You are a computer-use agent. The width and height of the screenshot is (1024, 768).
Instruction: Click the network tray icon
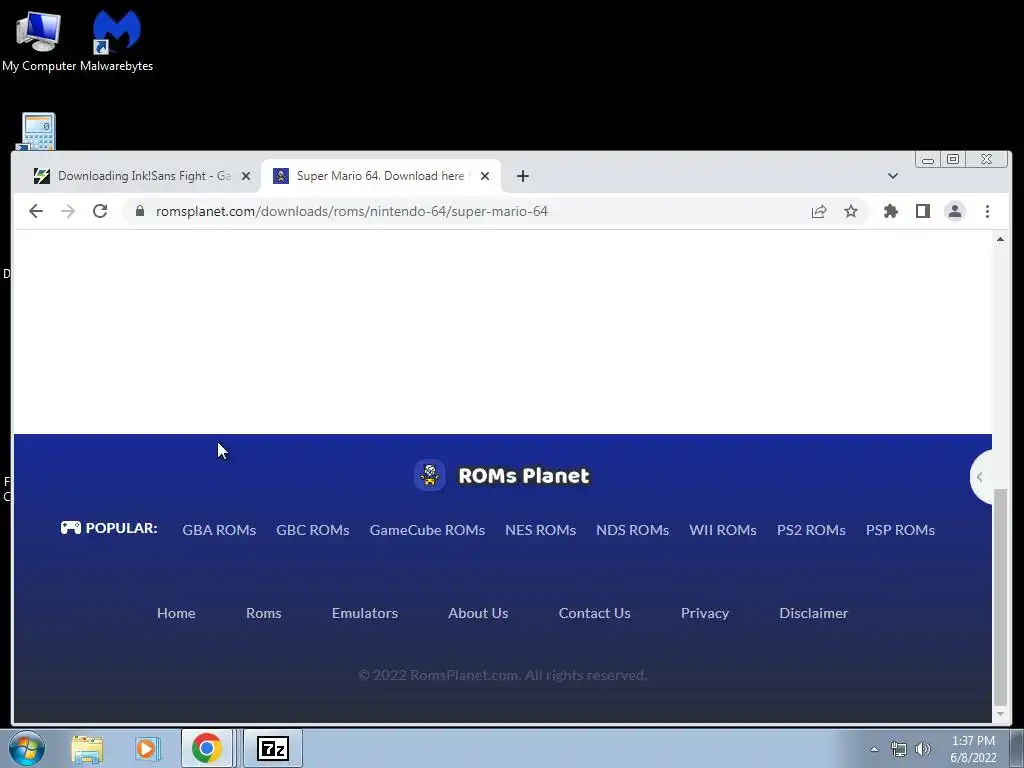point(899,749)
